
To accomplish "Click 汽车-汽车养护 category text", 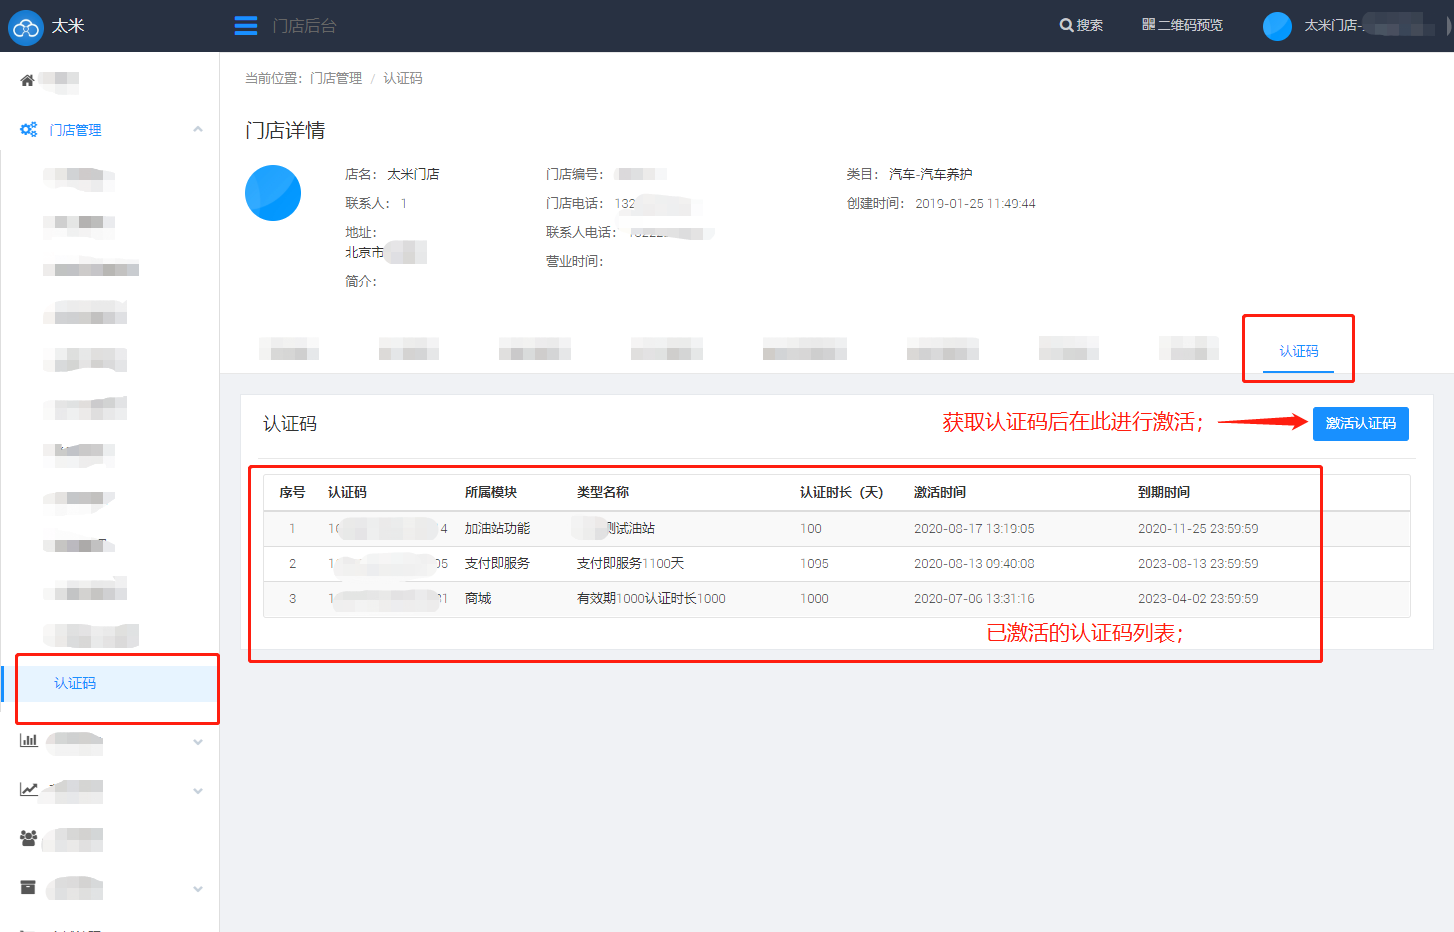I will click(x=931, y=174).
